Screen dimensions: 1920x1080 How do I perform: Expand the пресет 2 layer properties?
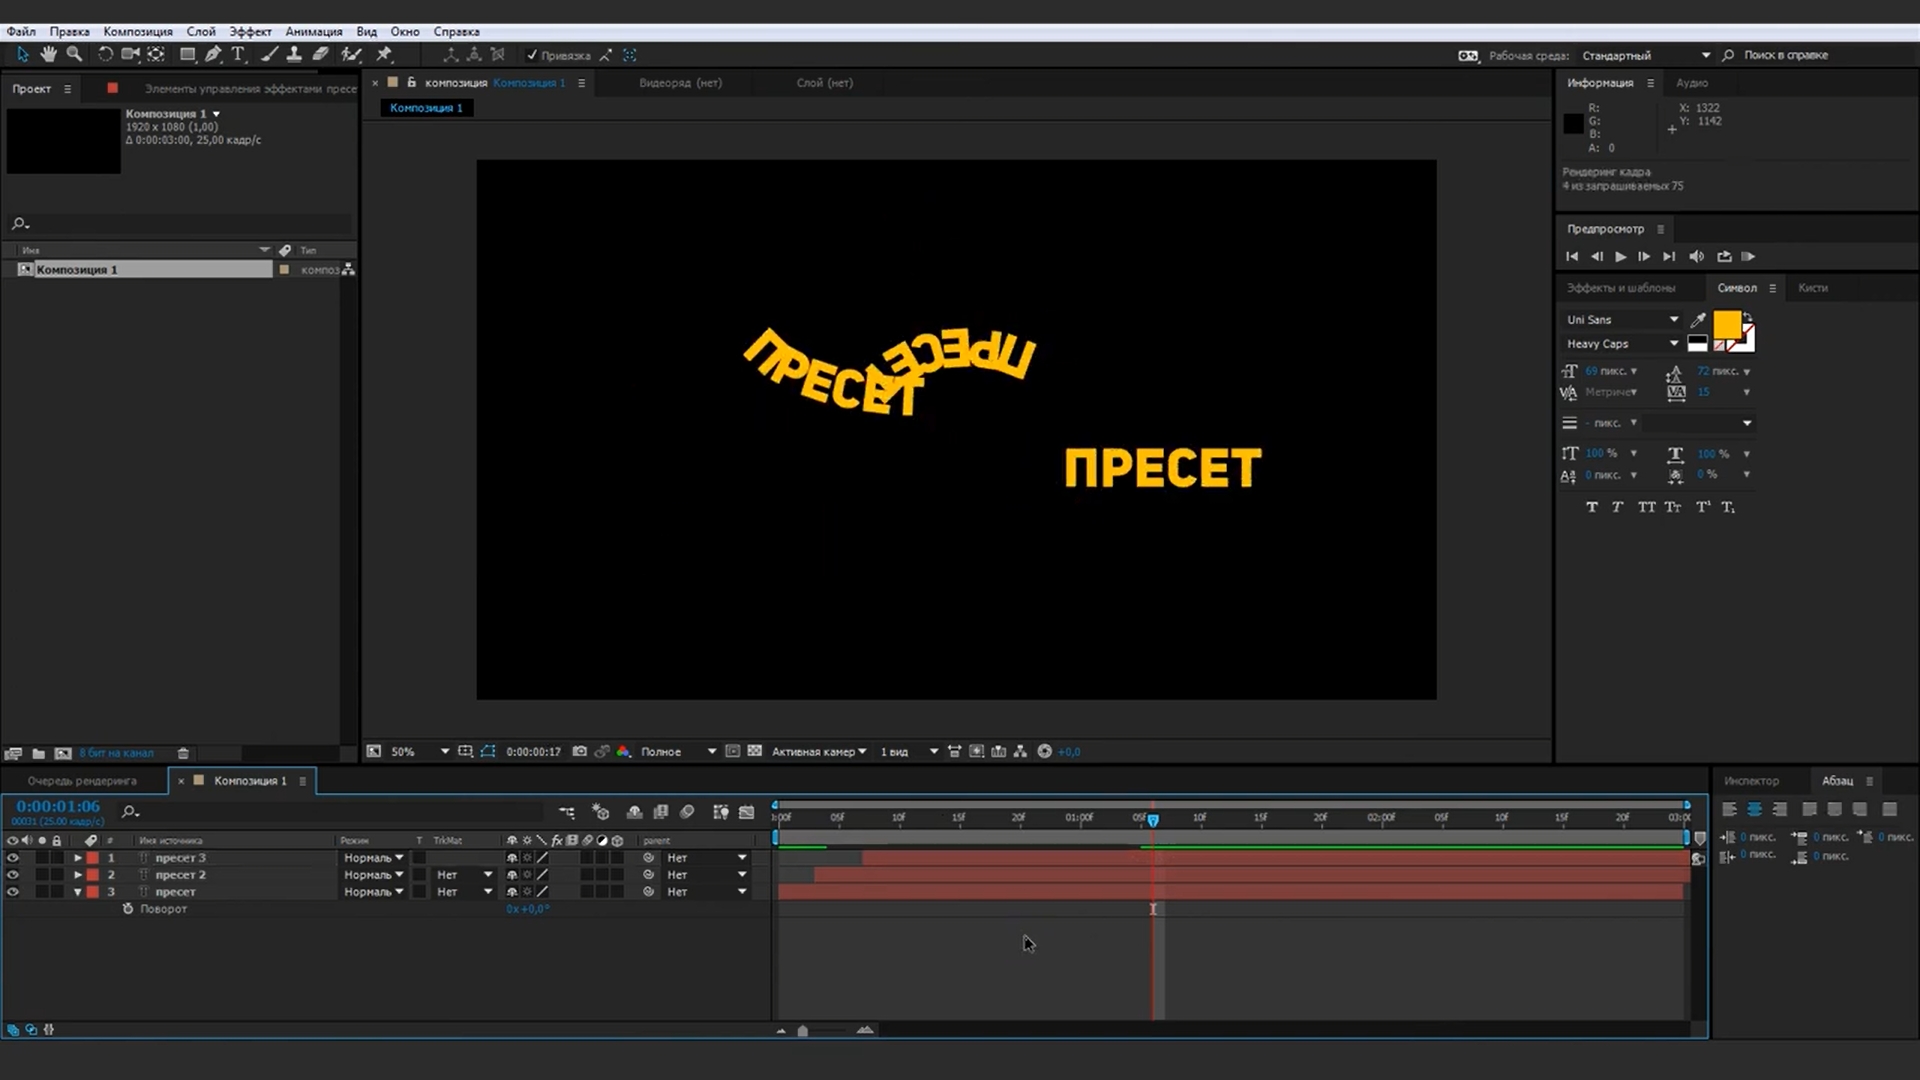click(x=78, y=875)
